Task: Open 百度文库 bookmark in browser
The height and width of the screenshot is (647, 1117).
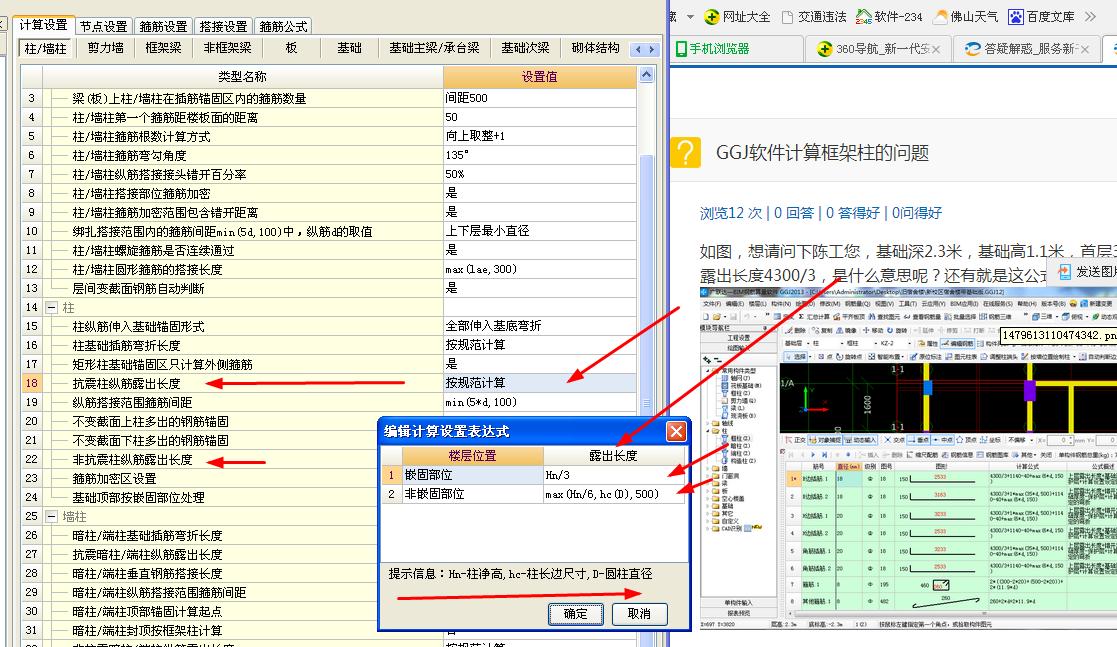Action: 1041,16
